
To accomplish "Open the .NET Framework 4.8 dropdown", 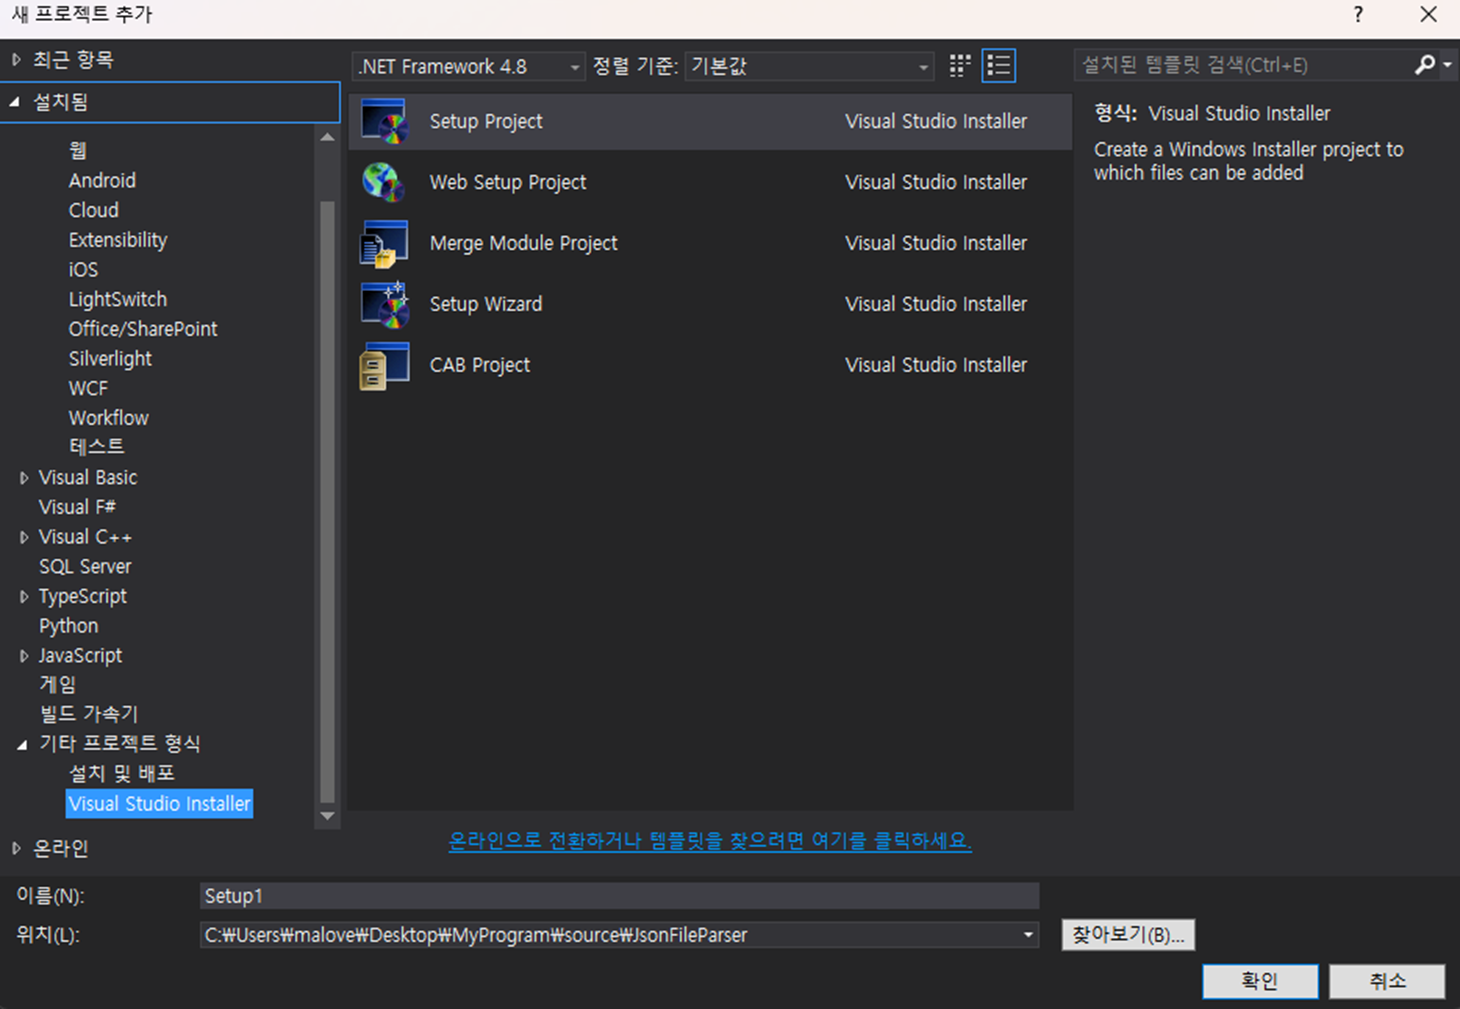I will pyautogui.click(x=469, y=66).
